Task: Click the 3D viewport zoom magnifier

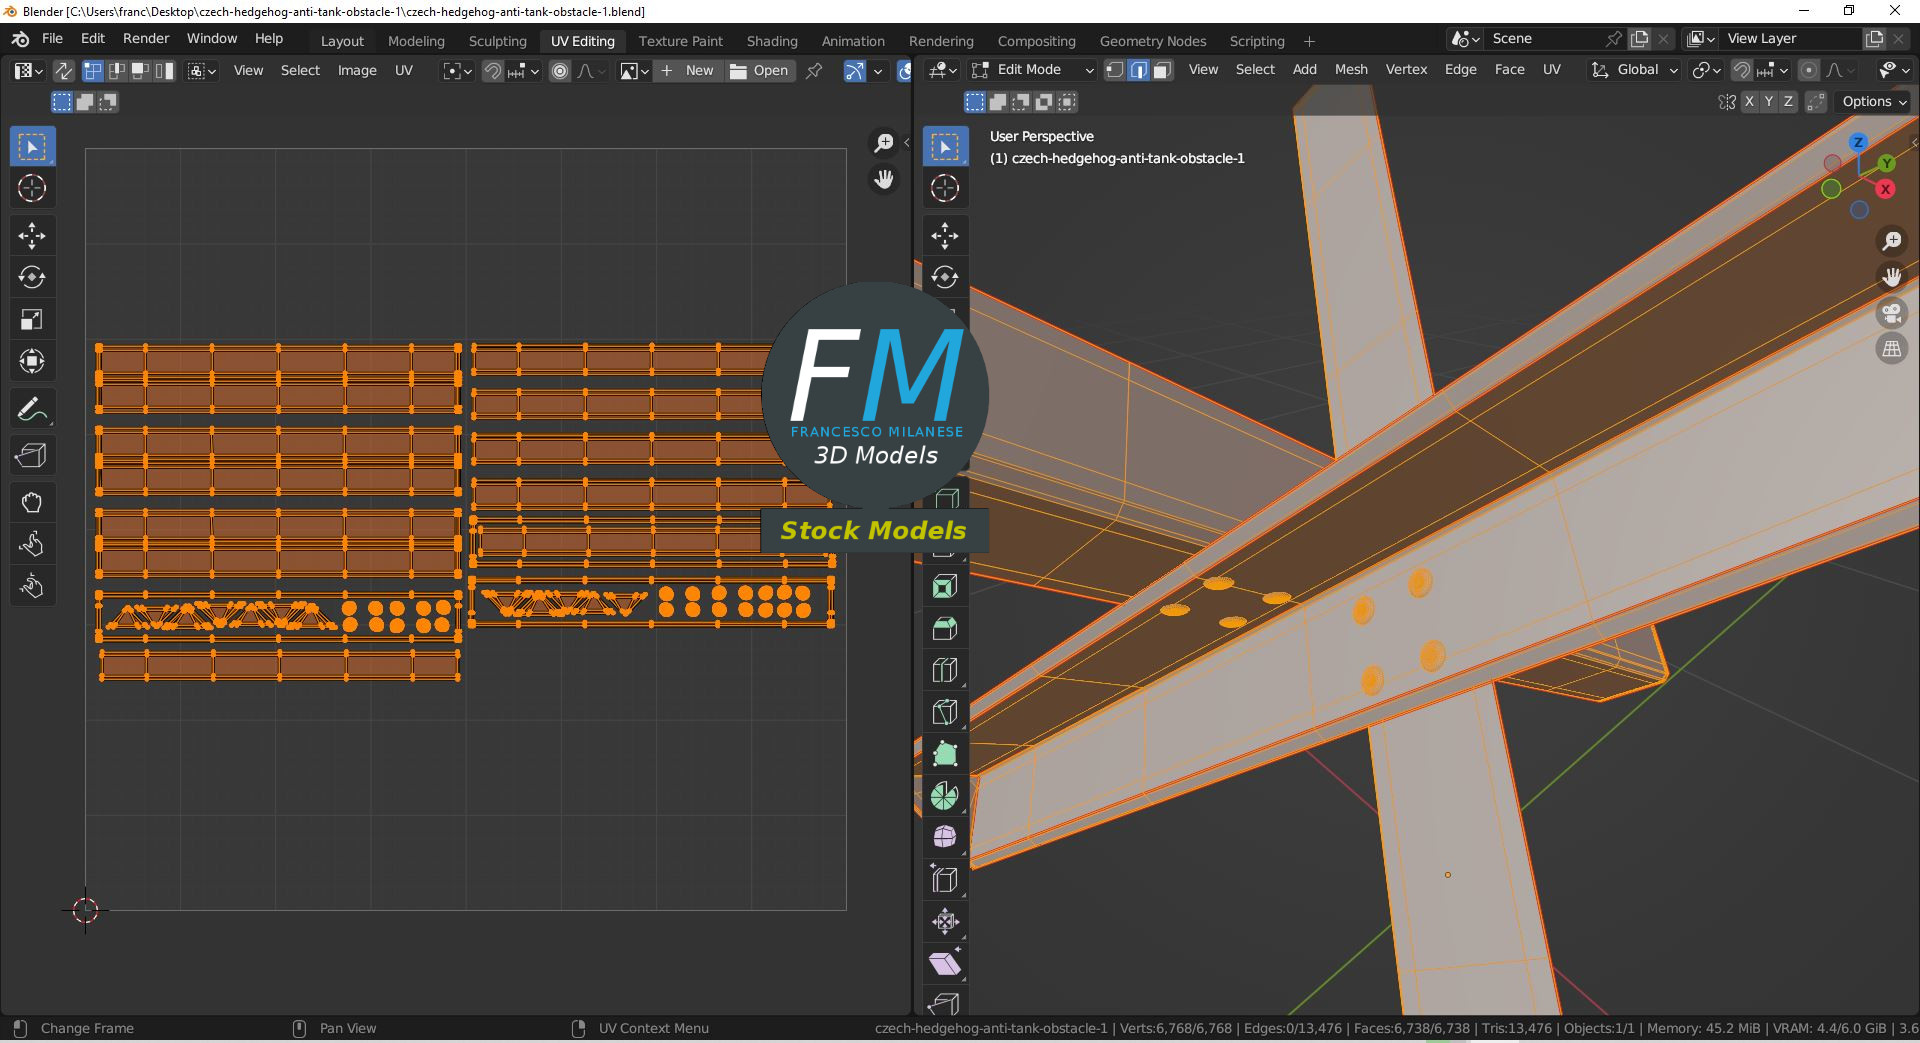Action: (x=1892, y=241)
